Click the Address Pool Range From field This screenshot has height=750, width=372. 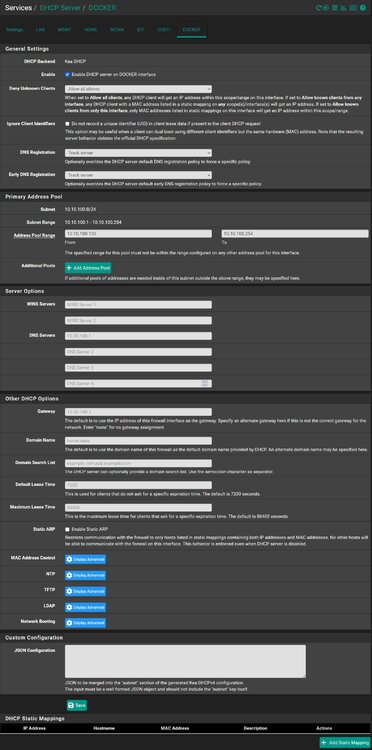point(138,234)
